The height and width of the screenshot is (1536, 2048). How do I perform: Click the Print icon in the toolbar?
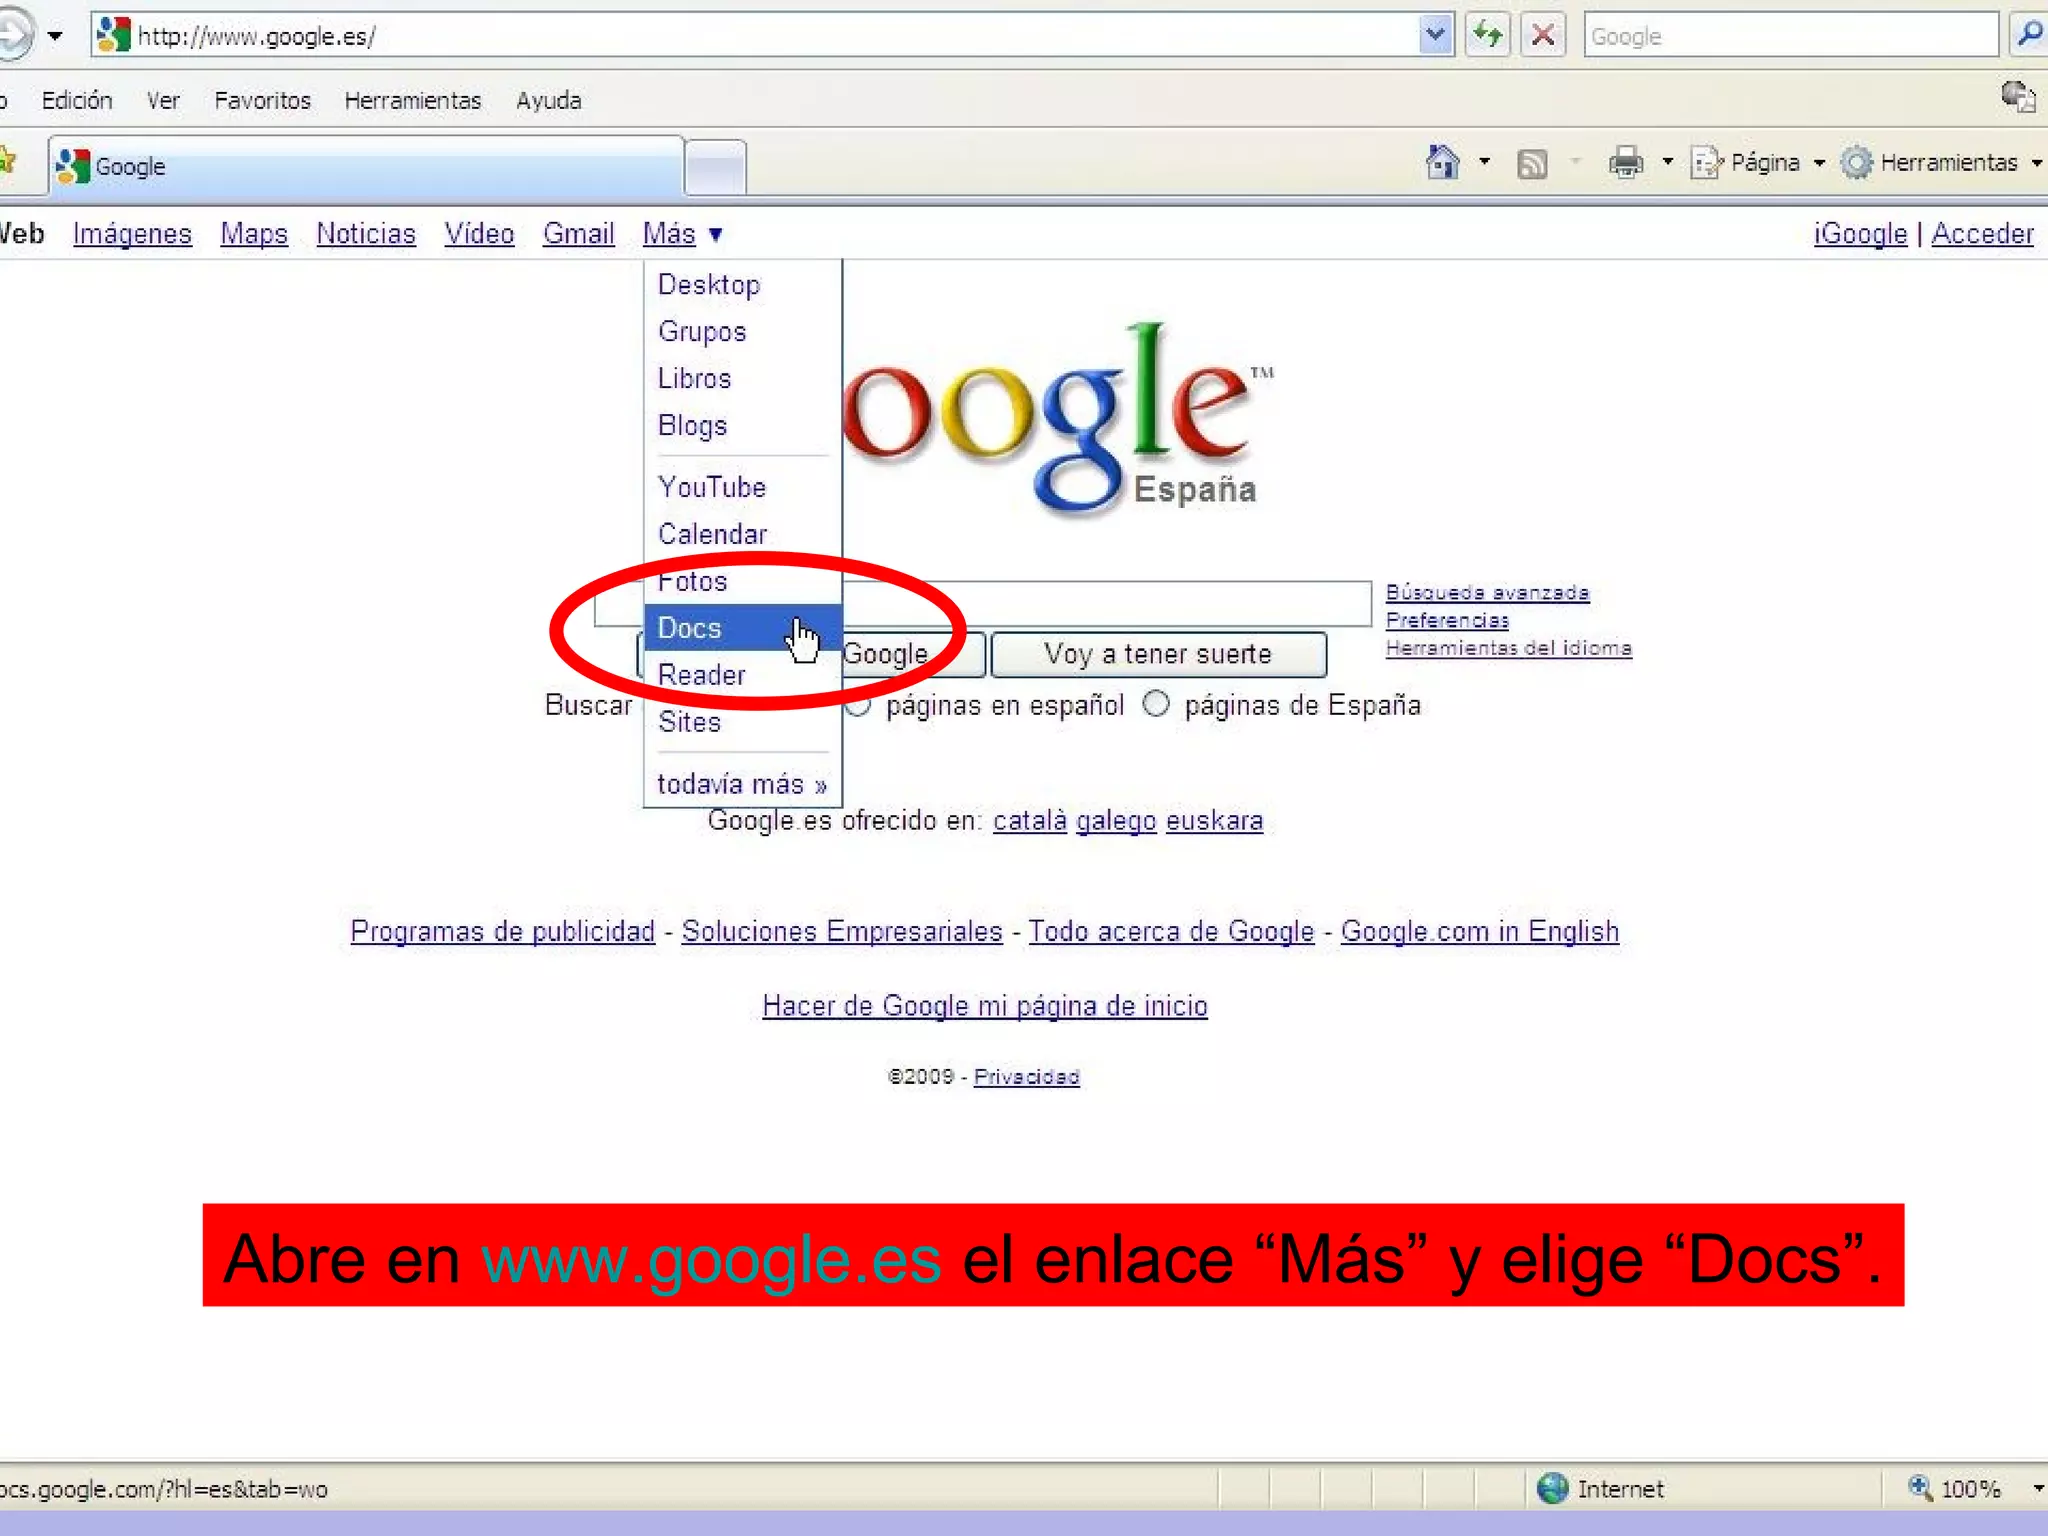click(x=1626, y=162)
